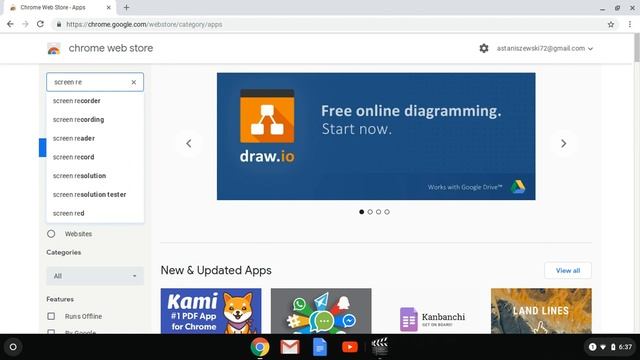640x360 pixels.
Task: Click 'chrome web store' title link
Action: click(x=111, y=48)
